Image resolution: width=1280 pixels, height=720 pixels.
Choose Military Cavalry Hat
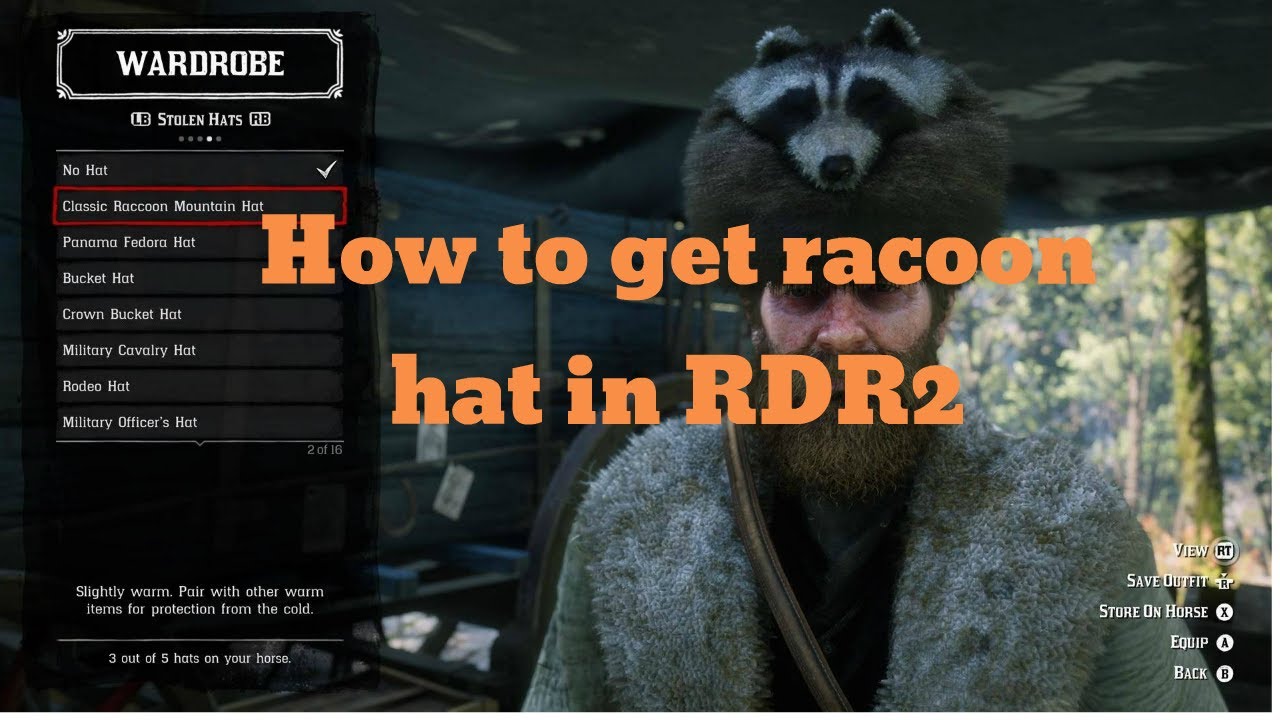pyautogui.click(x=200, y=350)
